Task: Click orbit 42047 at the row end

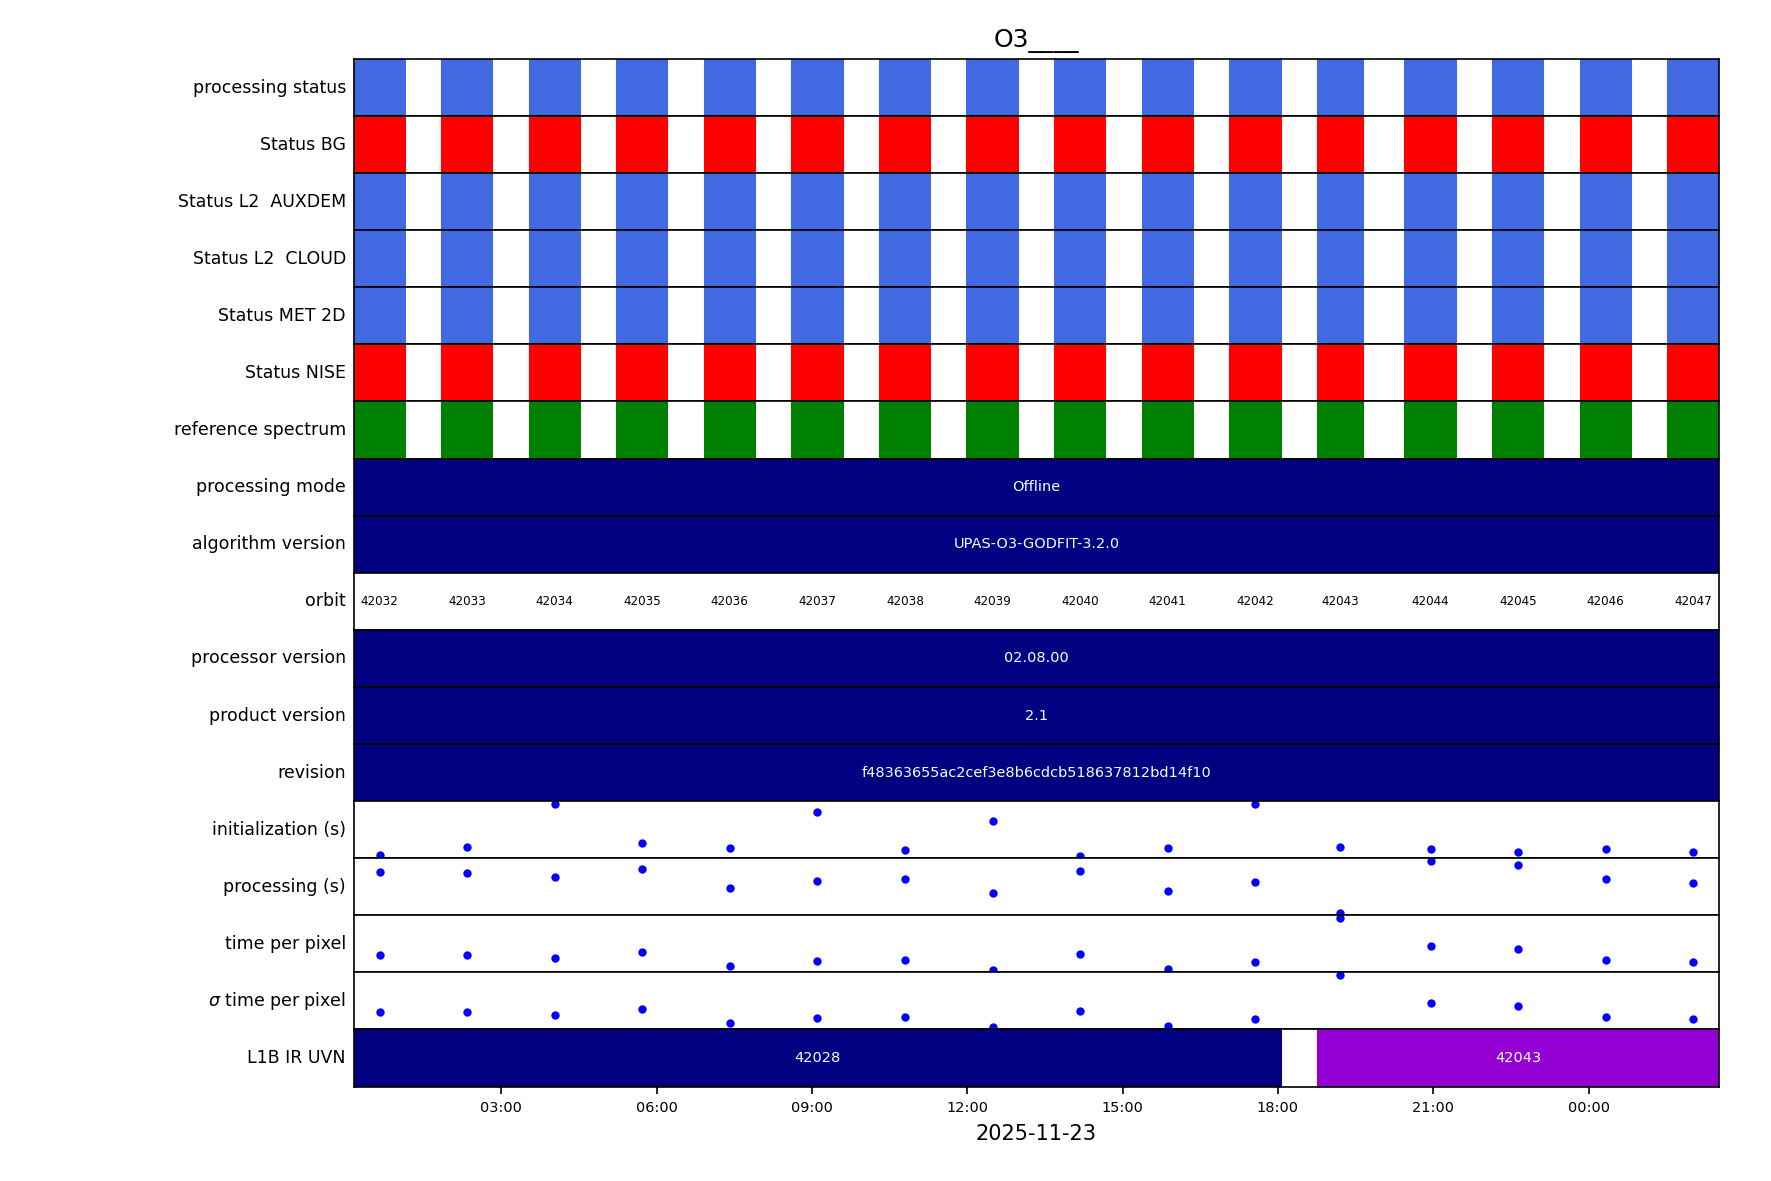Action: click(x=1692, y=602)
